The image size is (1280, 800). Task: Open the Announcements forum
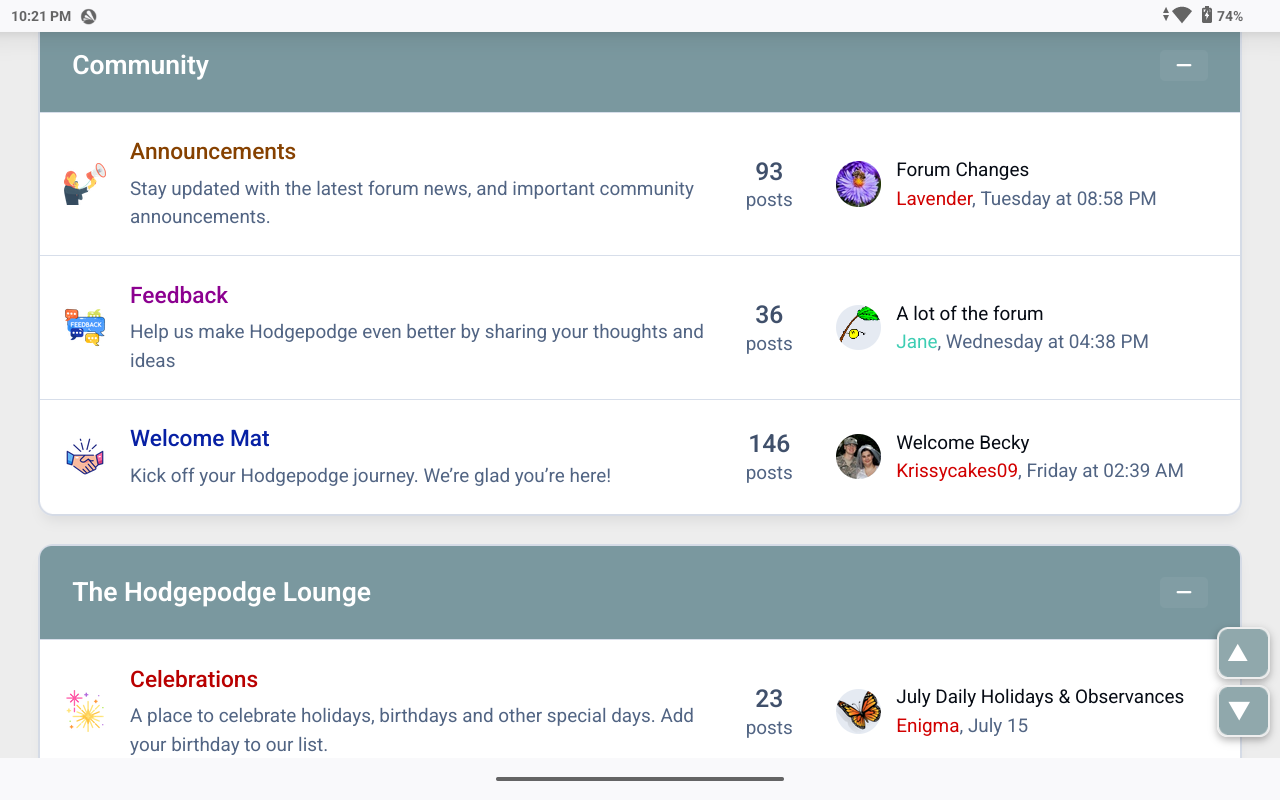[x=213, y=152]
